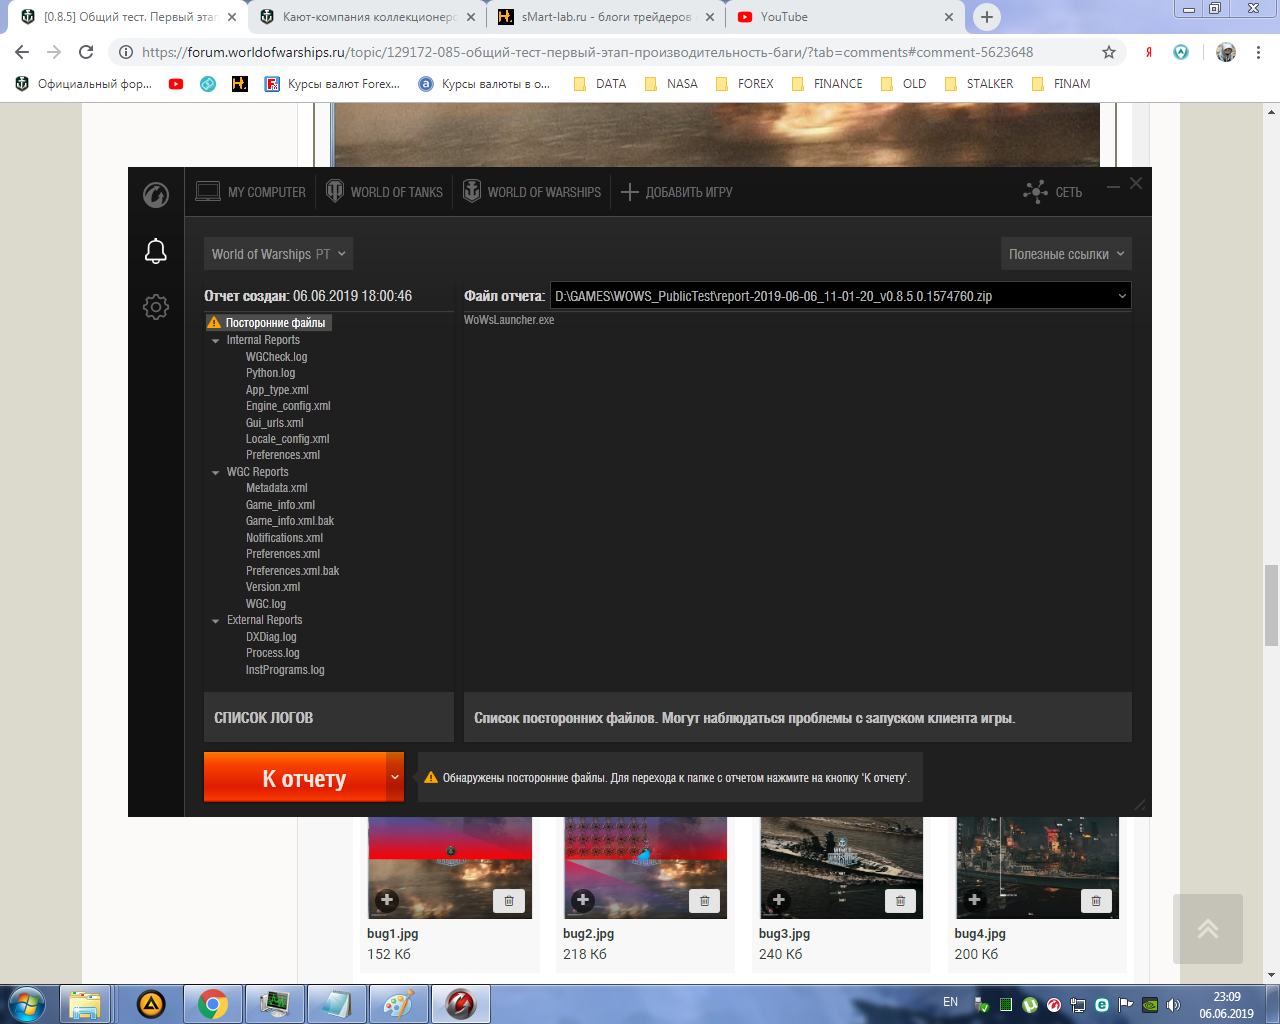
Task: Switch to WORLD OF TANKS tab
Action: pos(384,192)
